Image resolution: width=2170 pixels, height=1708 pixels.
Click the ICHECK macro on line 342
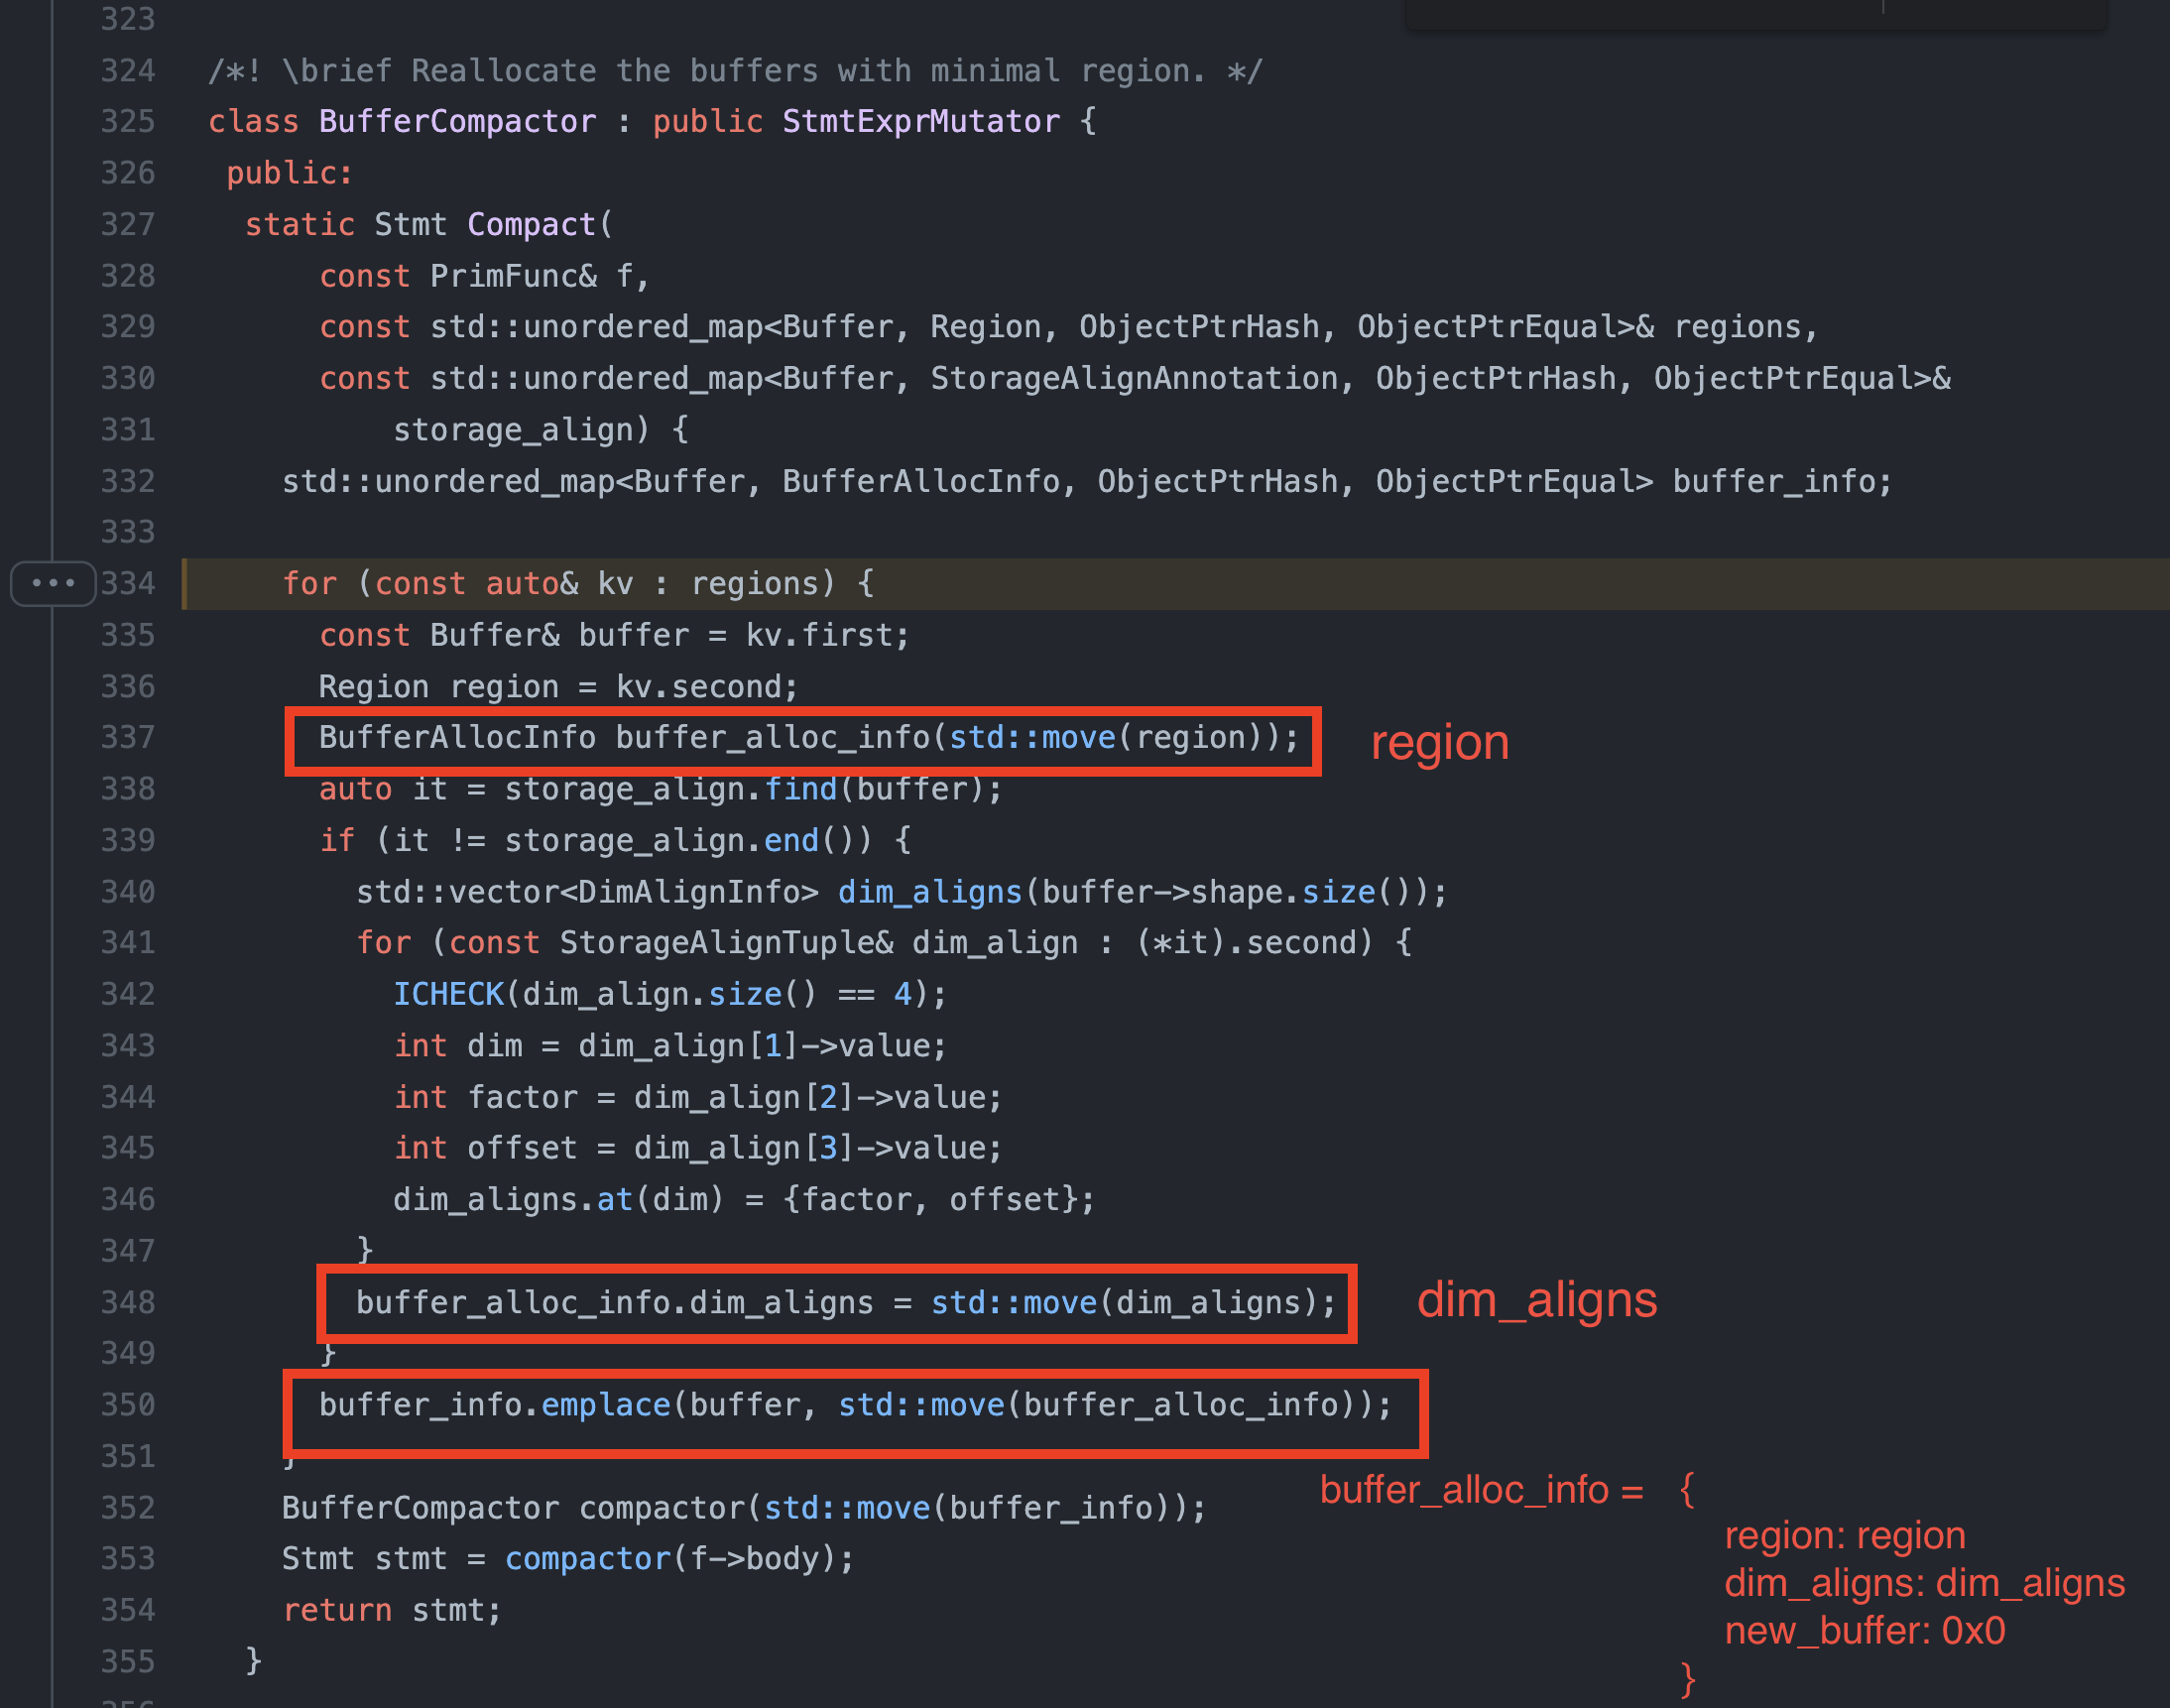pyautogui.click(x=448, y=994)
